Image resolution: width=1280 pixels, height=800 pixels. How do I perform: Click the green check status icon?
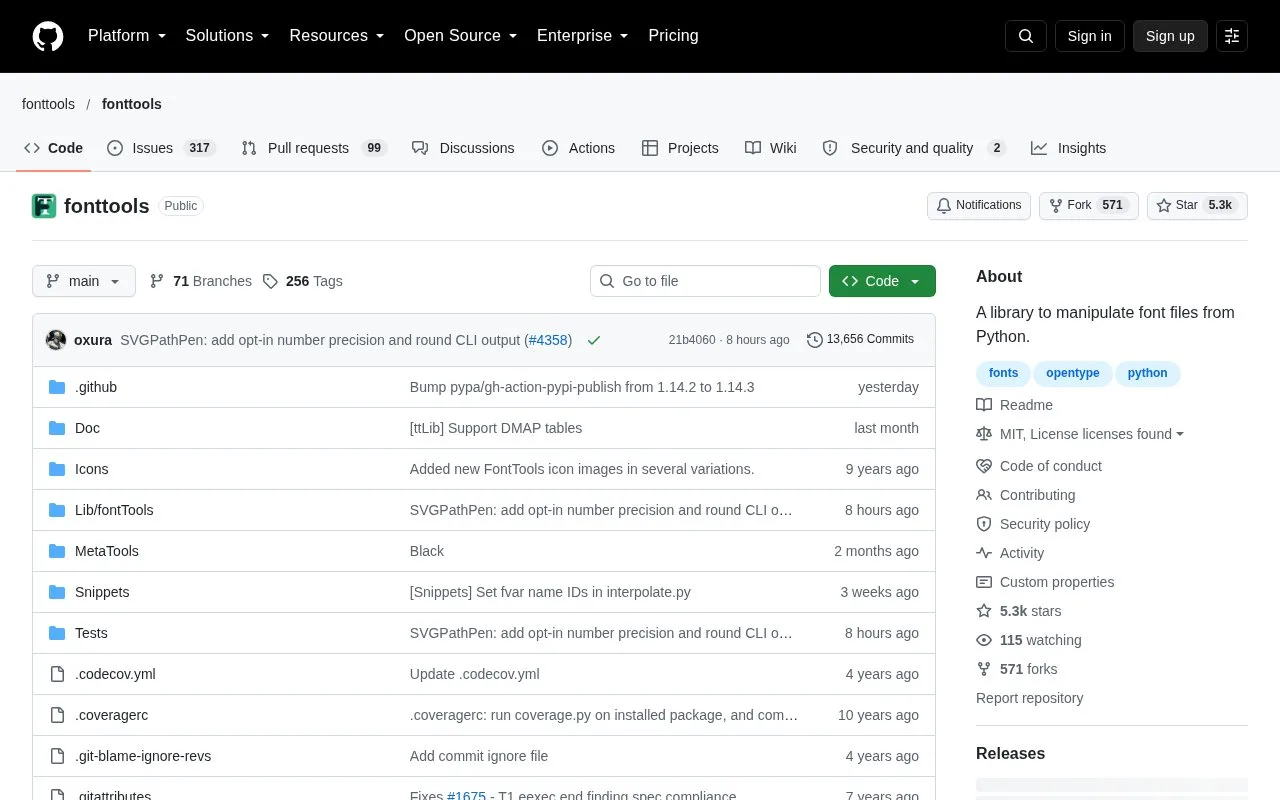[x=594, y=340]
